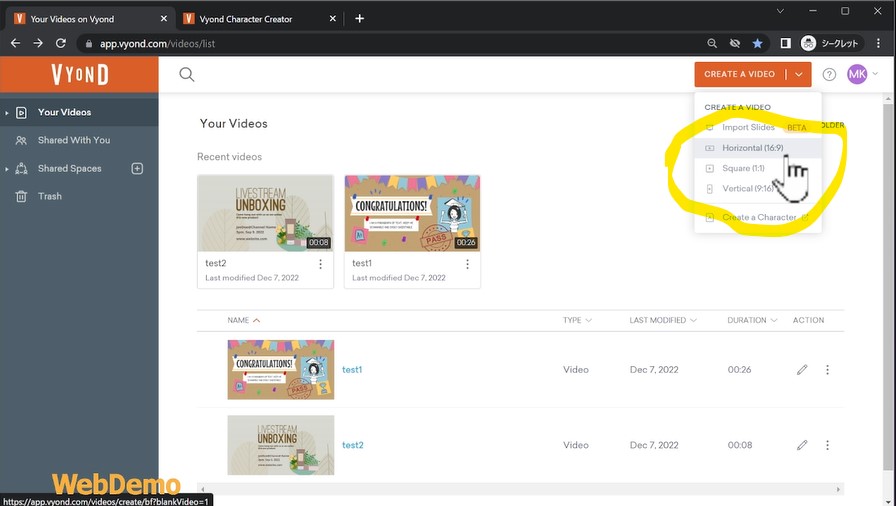Screen dimensions: 896x506
Task: Switch to Your Videos on Vyond tab
Action: click(x=89, y=19)
